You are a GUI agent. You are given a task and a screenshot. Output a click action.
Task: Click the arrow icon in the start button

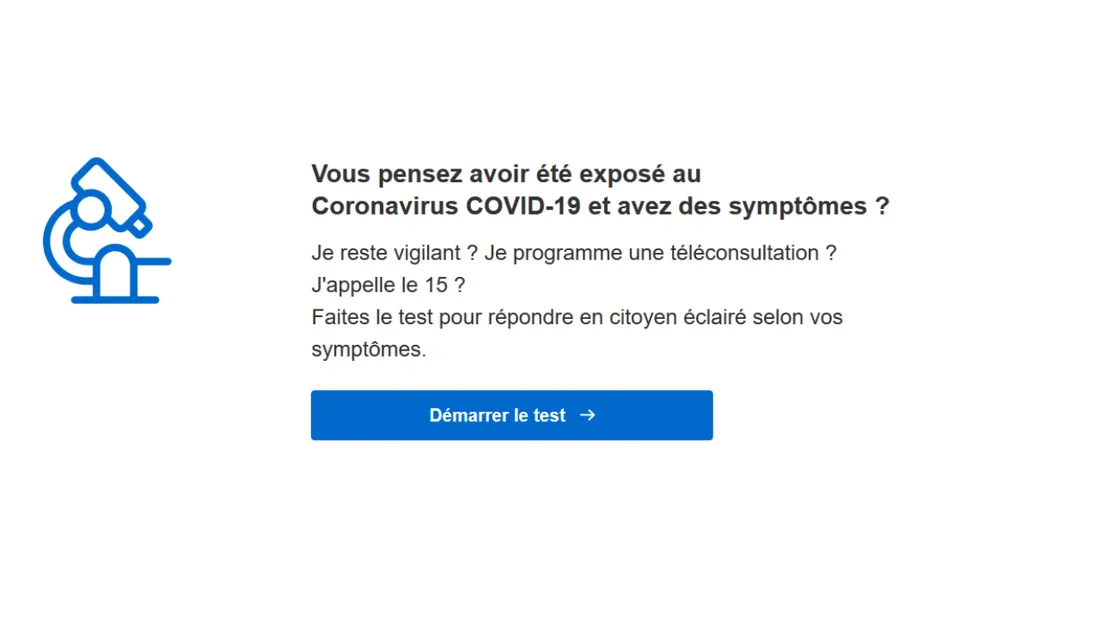pyautogui.click(x=588, y=415)
